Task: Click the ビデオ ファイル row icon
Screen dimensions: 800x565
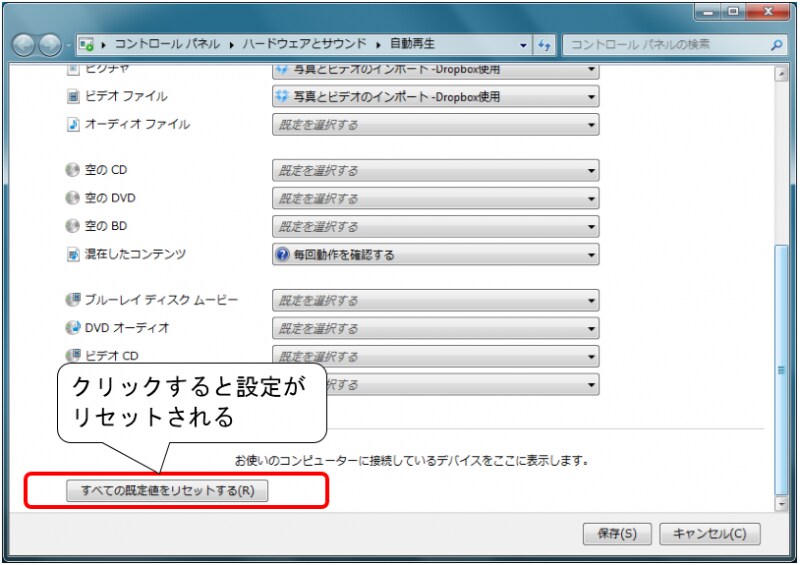Action: [x=73, y=96]
